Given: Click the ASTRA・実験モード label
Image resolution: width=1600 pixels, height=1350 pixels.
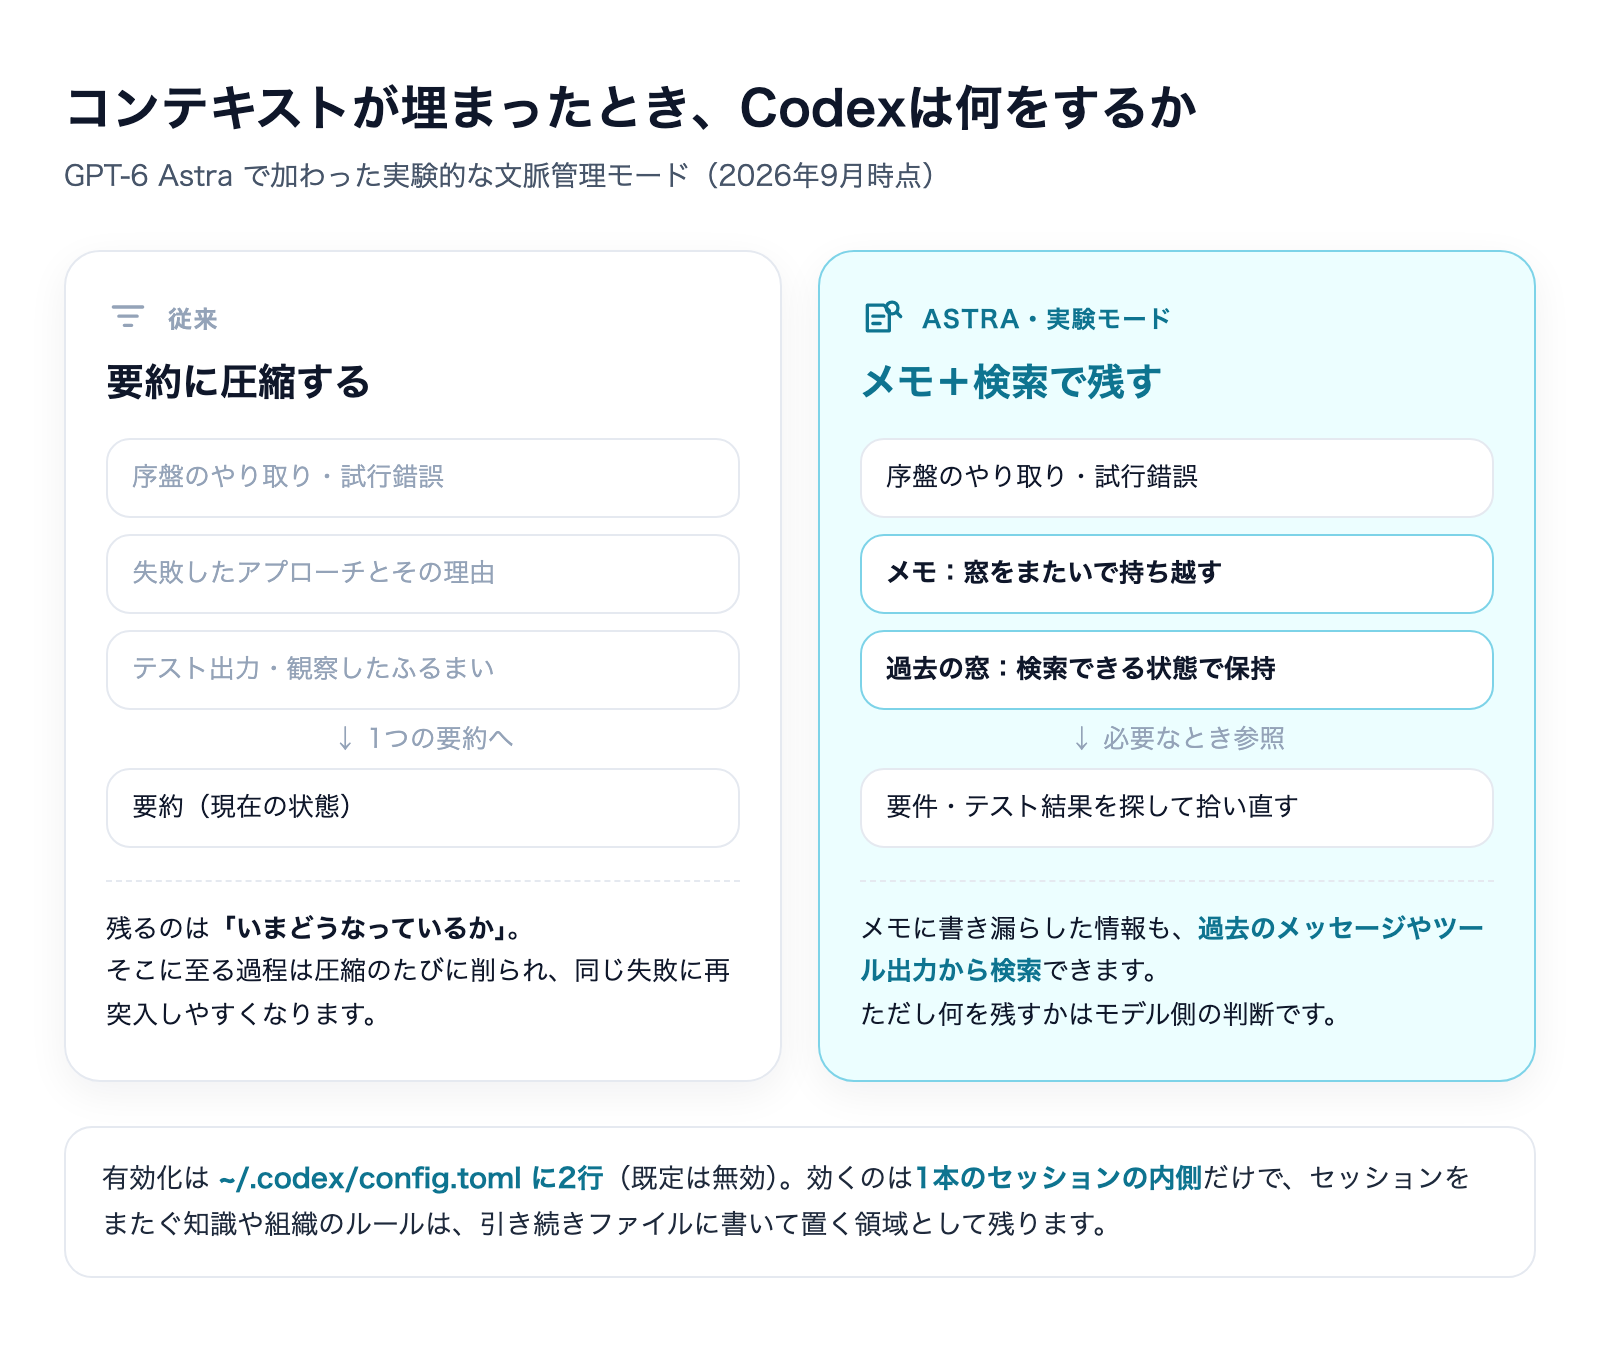Looking at the screenshot, I should coord(1046,319).
